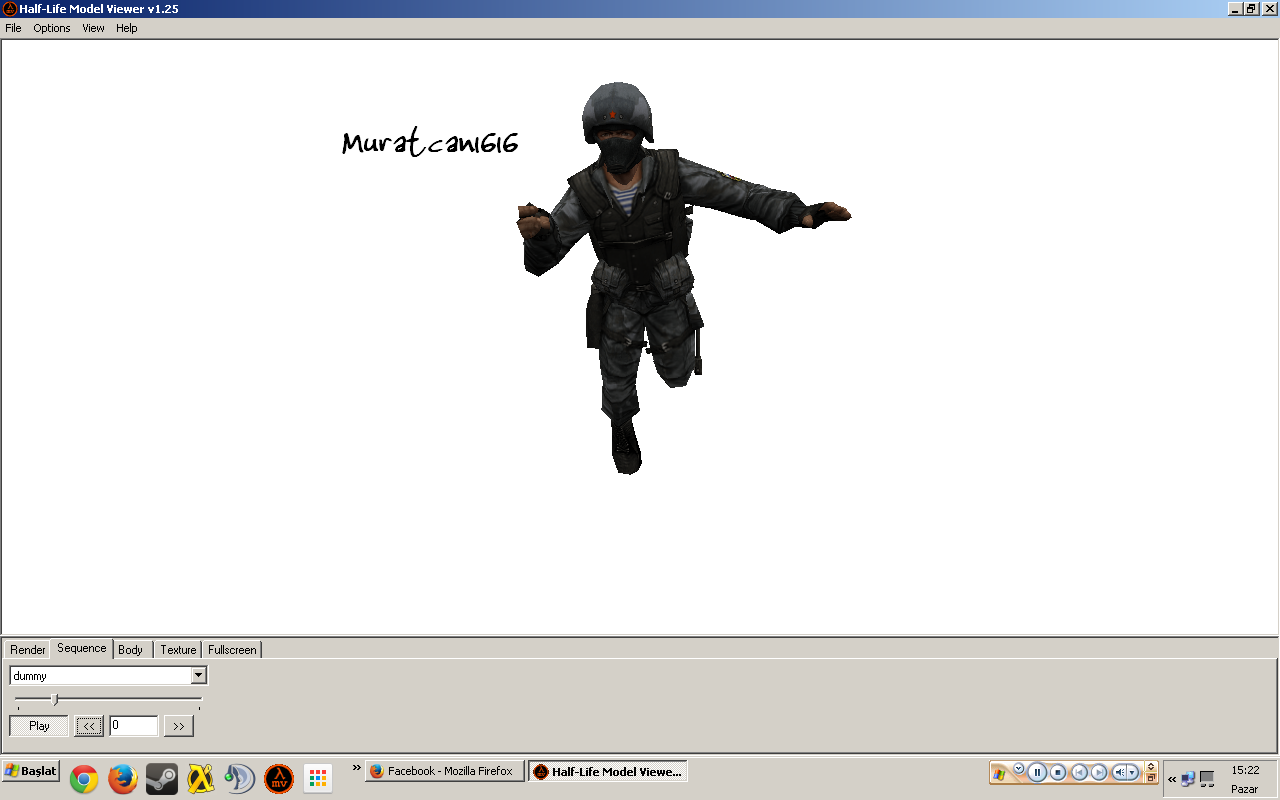Pause playback in the media taskbar toolbar
1280x800 pixels.
(x=1037, y=772)
